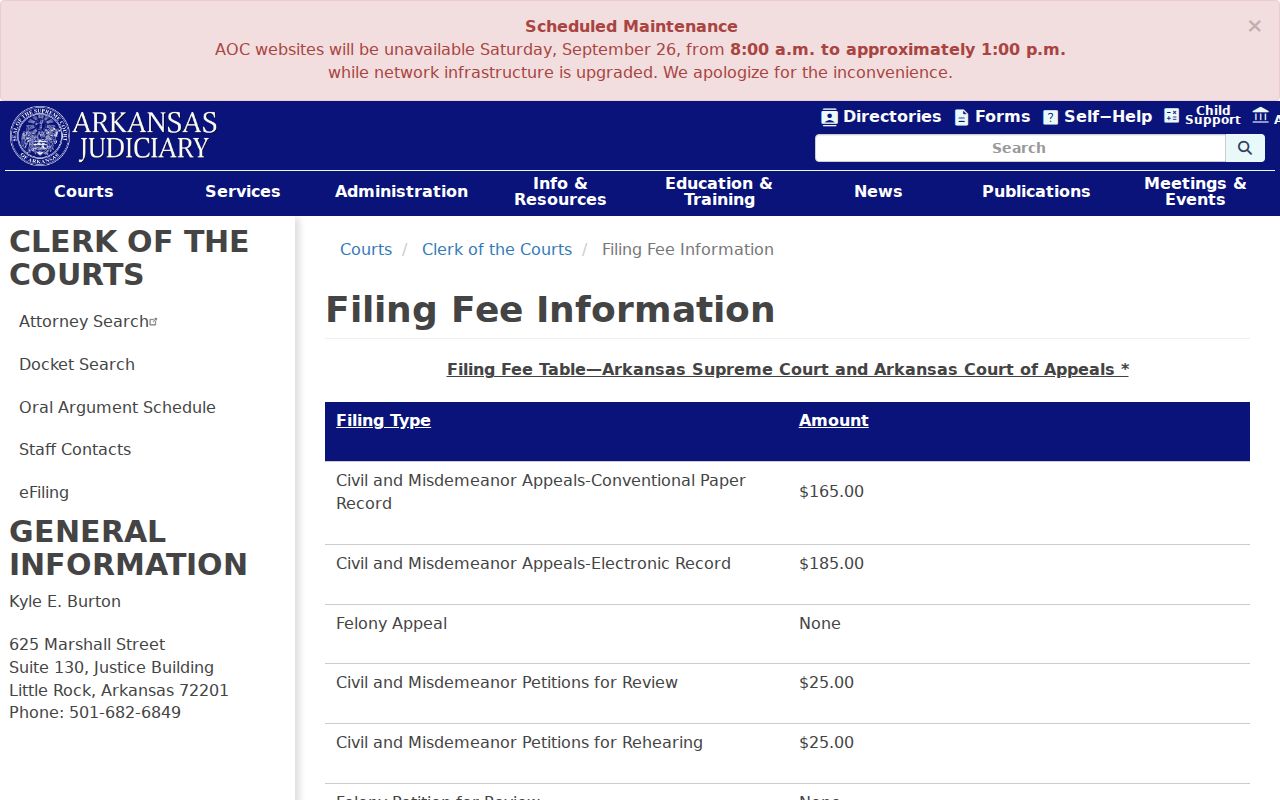Screen dimensions: 1280x800
Task: Open the Meetings & Events menu
Action: point(1195,192)
